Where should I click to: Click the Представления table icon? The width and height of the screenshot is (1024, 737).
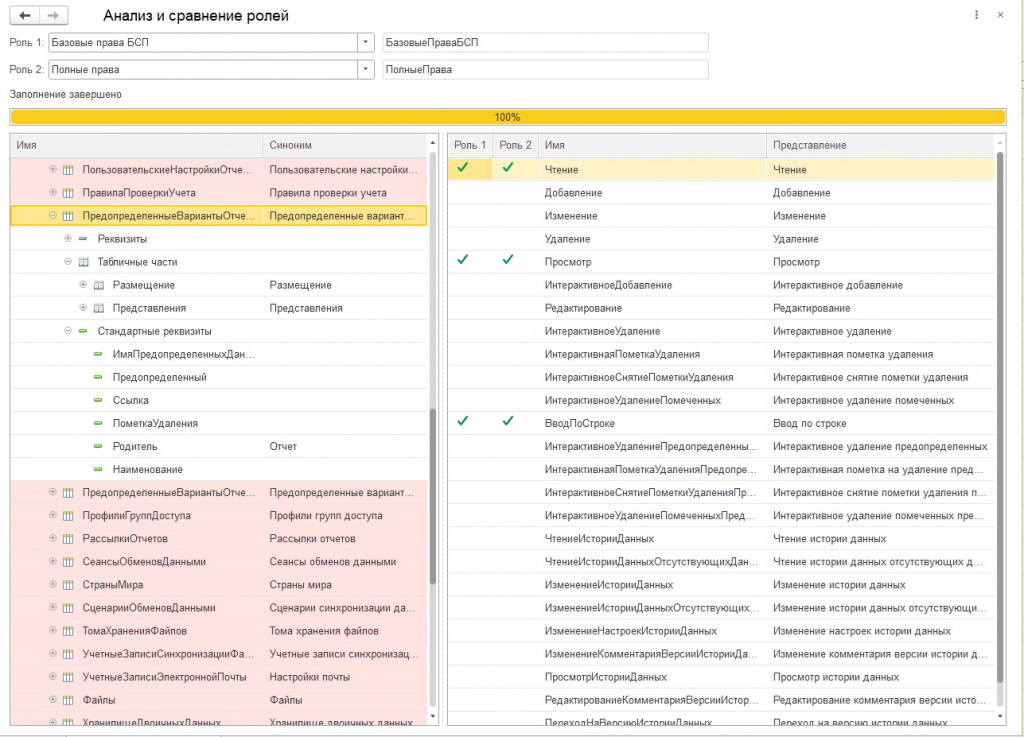[x=99, y=308]
